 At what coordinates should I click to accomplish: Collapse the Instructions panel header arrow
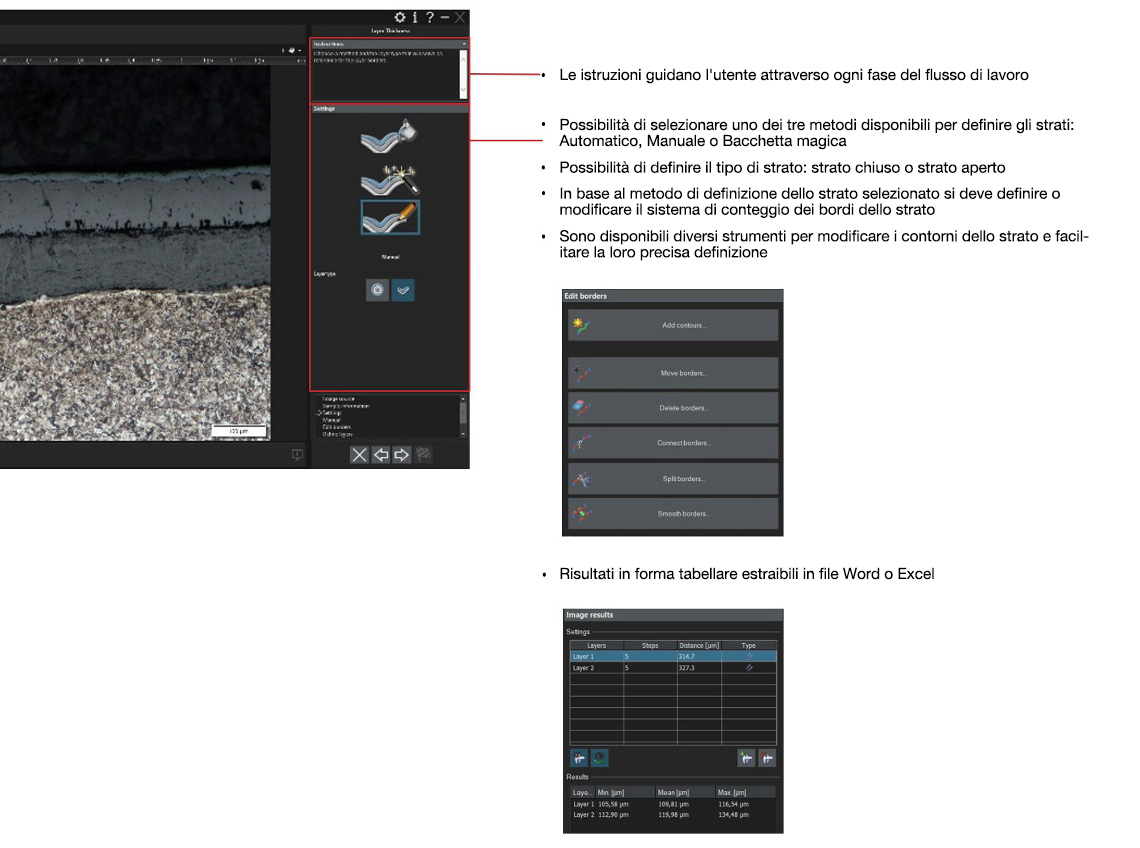(463, 44)
